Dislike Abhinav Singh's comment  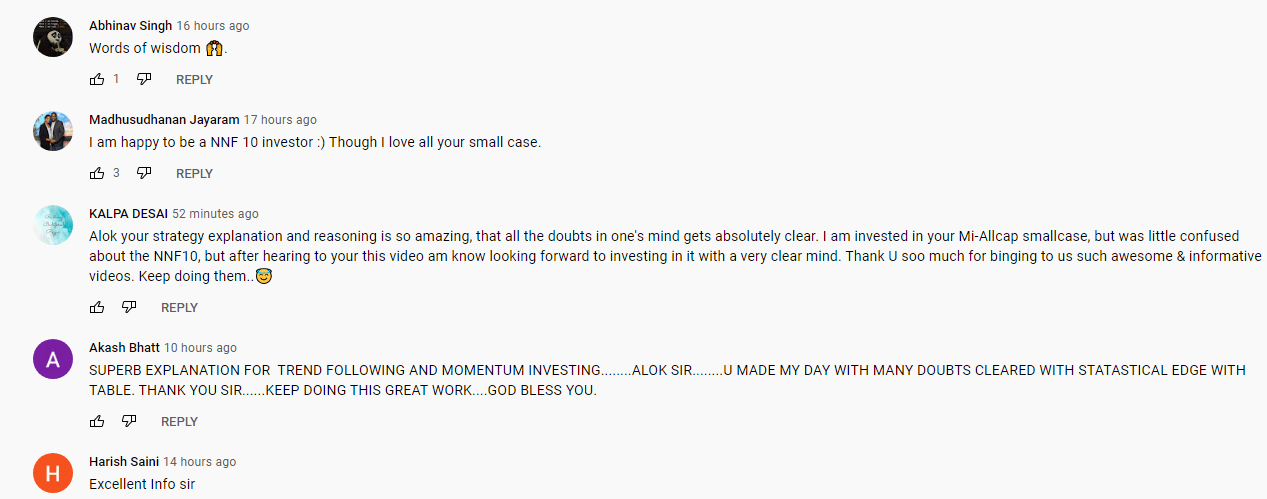[x=144, y=79]
